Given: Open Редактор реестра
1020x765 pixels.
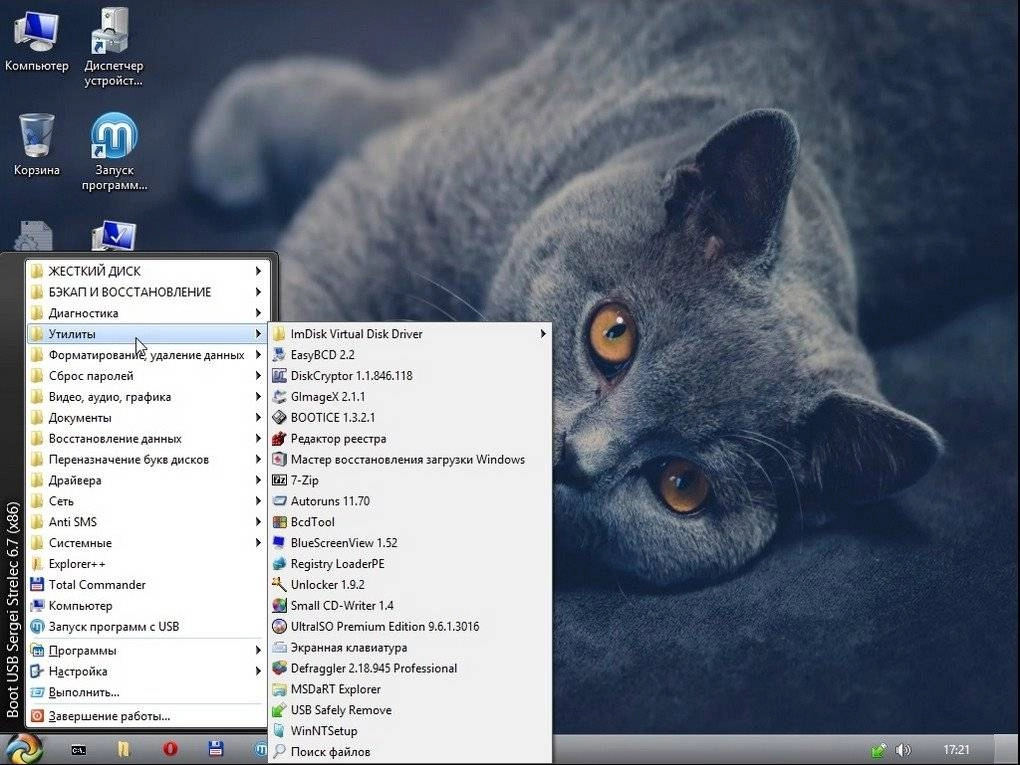Looking at the screenshot, I should 410,438.
